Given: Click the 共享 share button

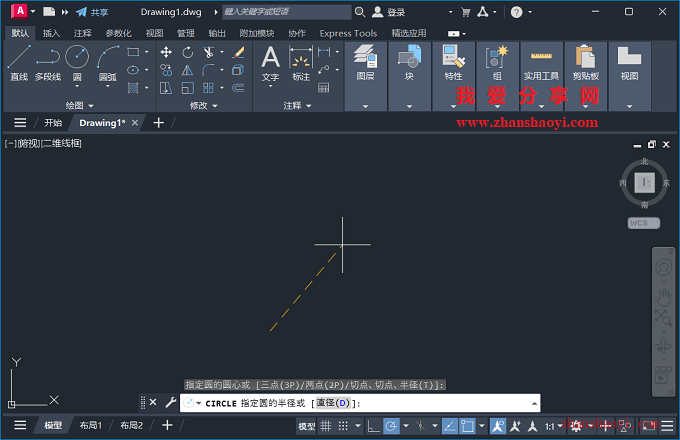Looking at the screenshot, I should [92, 12].
